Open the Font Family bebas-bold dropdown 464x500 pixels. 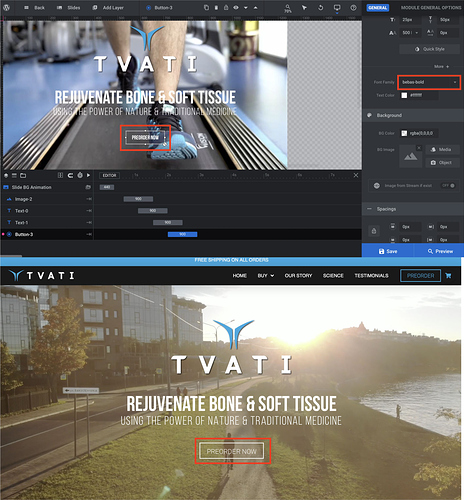[x=429, y=82]
